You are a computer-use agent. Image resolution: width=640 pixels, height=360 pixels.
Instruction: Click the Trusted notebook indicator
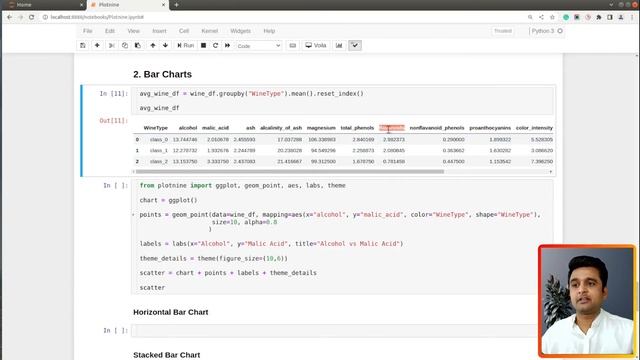tap(503, 31)
